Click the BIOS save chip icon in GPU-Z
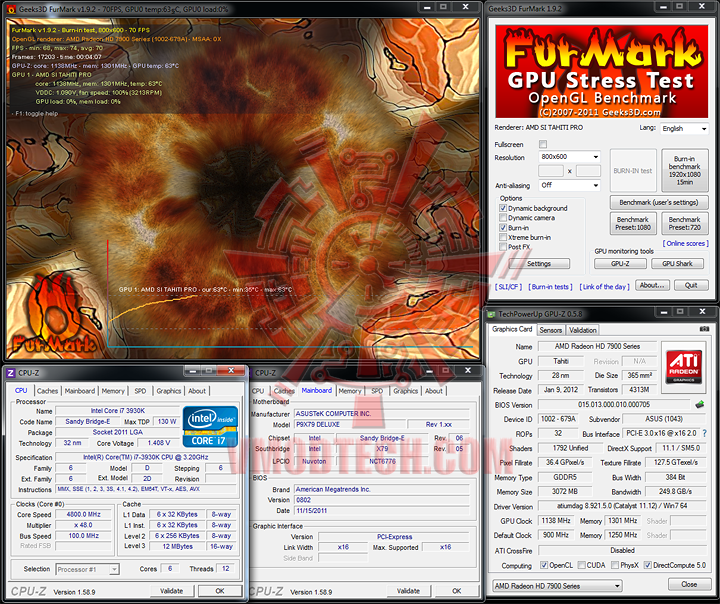The height and width of the screenshot is (604, 720). [700, 404]
